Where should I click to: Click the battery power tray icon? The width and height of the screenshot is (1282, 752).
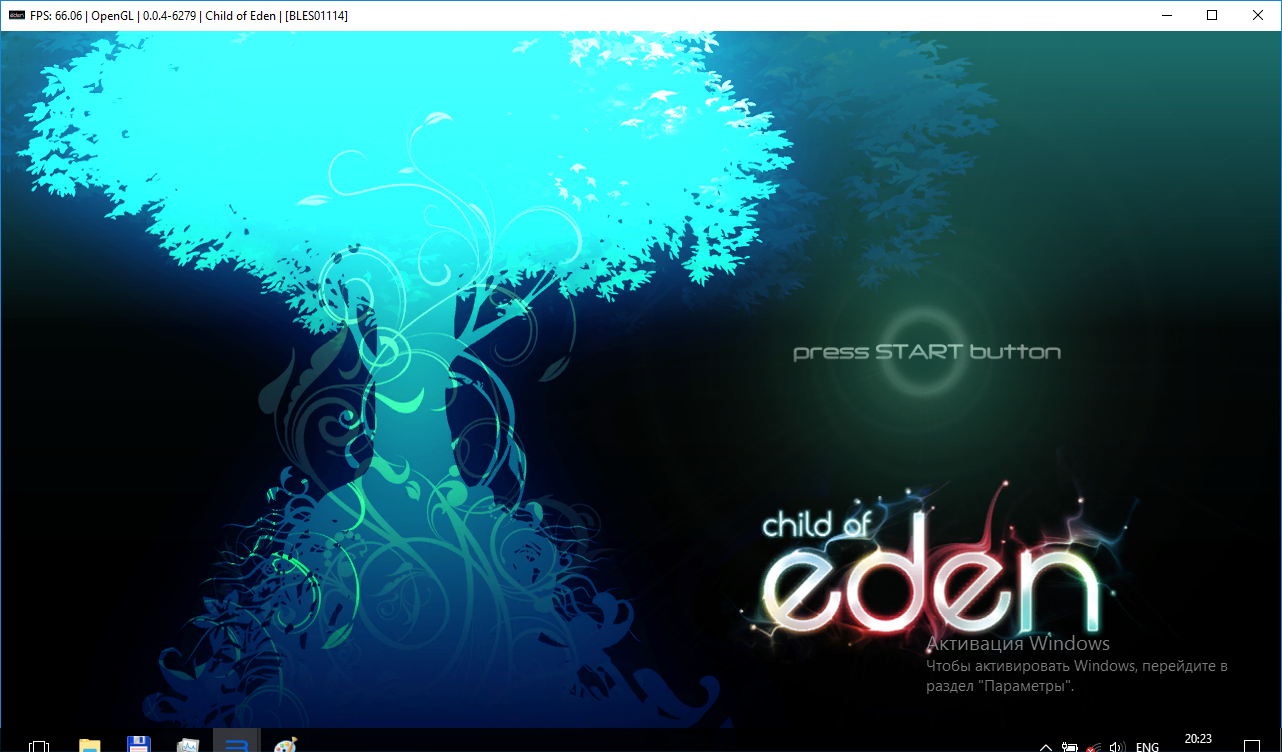coord(1070,746)
